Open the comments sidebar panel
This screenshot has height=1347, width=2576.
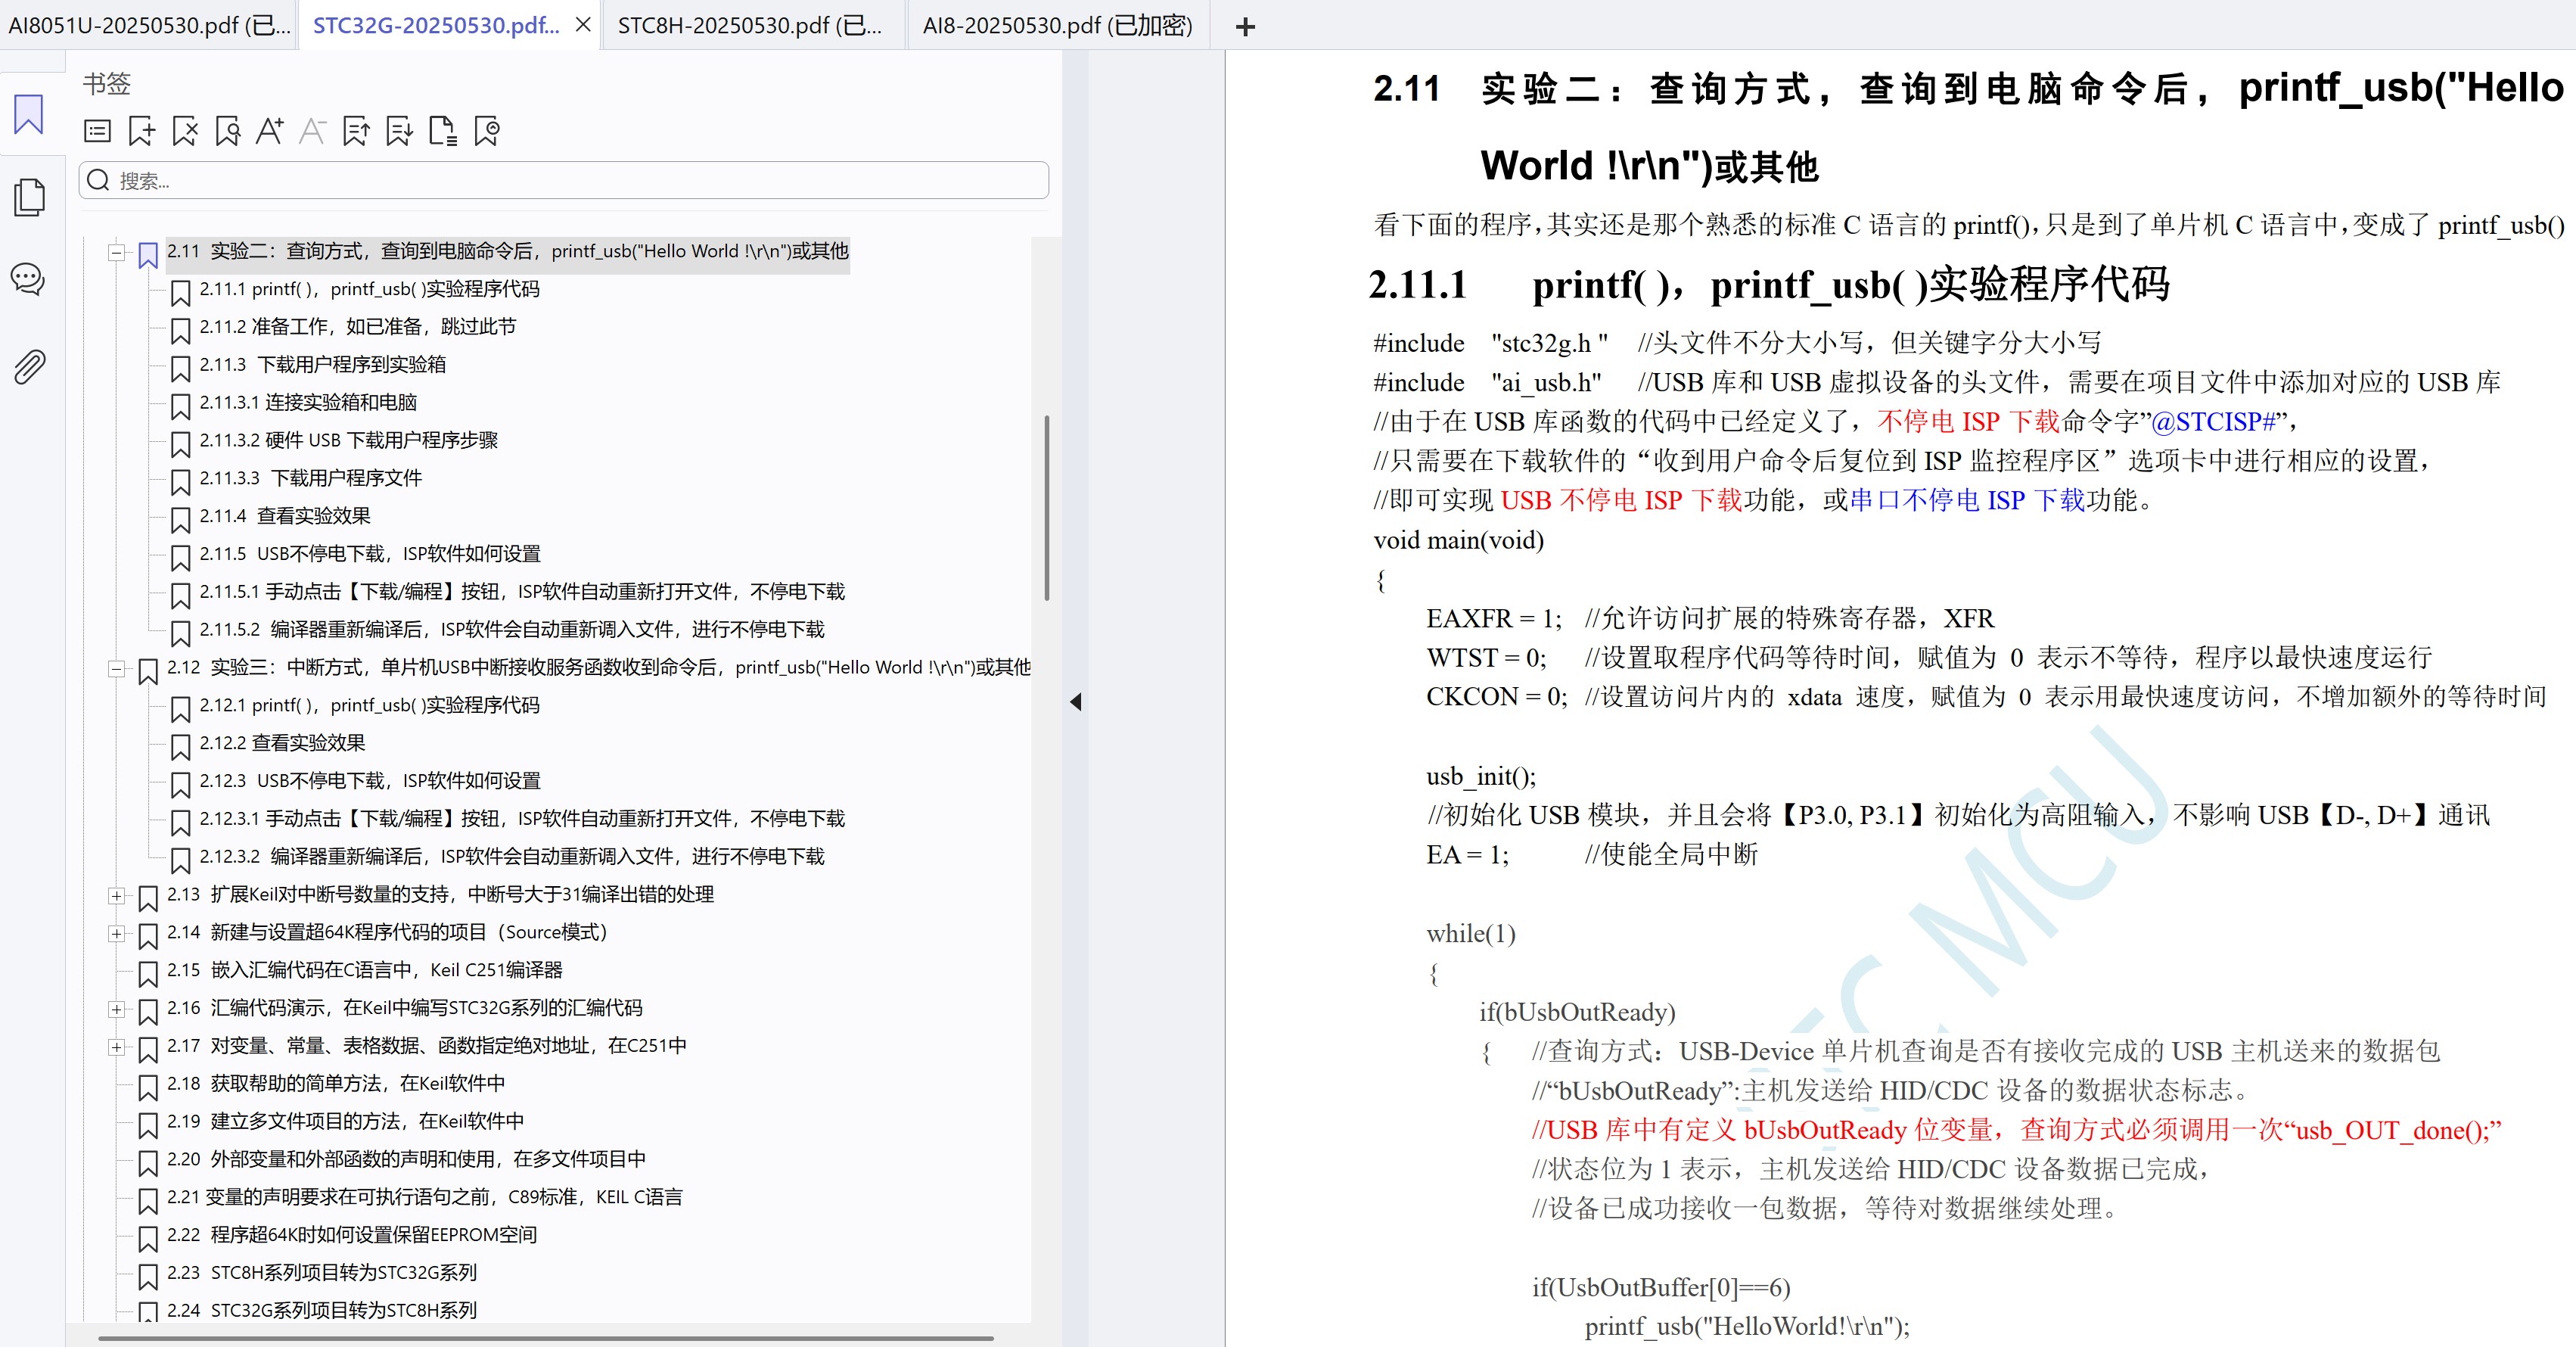28,279
